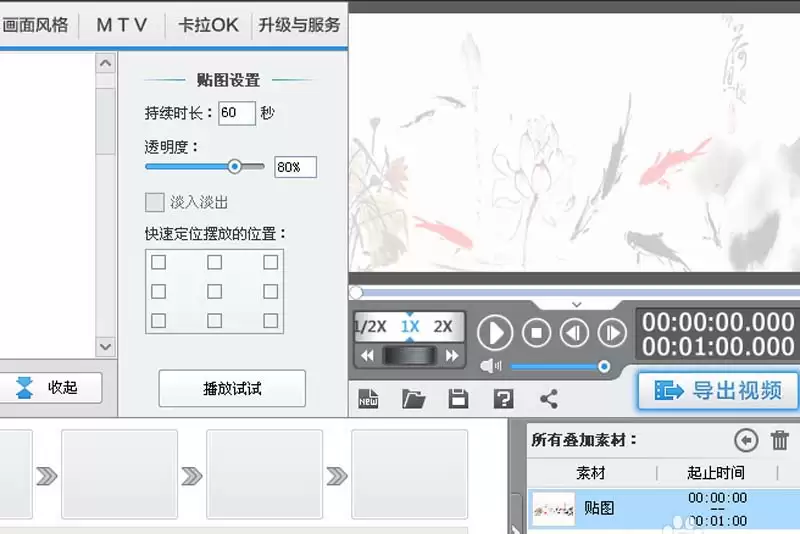Click the first transition chevron arrow

tap(47, 476)
